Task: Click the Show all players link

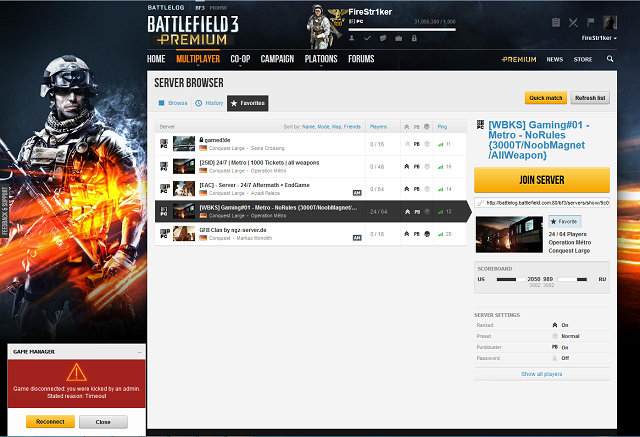Action: [541, 374]
